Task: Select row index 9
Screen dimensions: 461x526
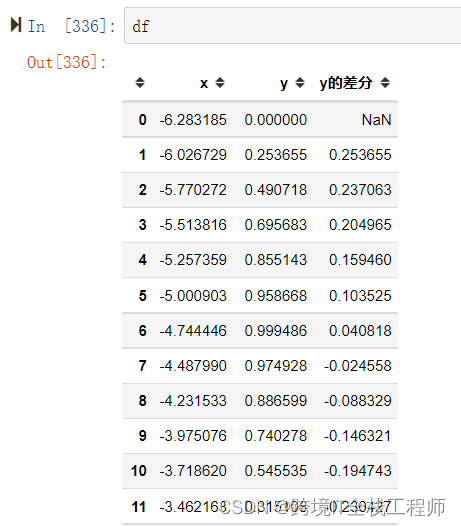Action: coord(143,436)
